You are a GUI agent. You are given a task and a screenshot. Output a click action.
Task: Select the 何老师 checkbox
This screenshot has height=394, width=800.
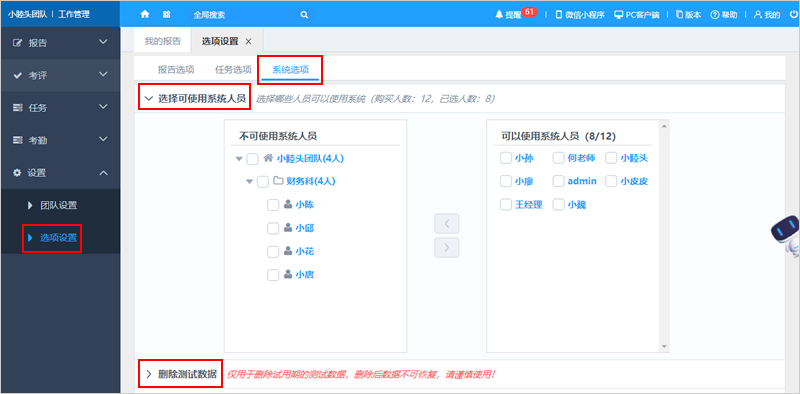(559, 158)
